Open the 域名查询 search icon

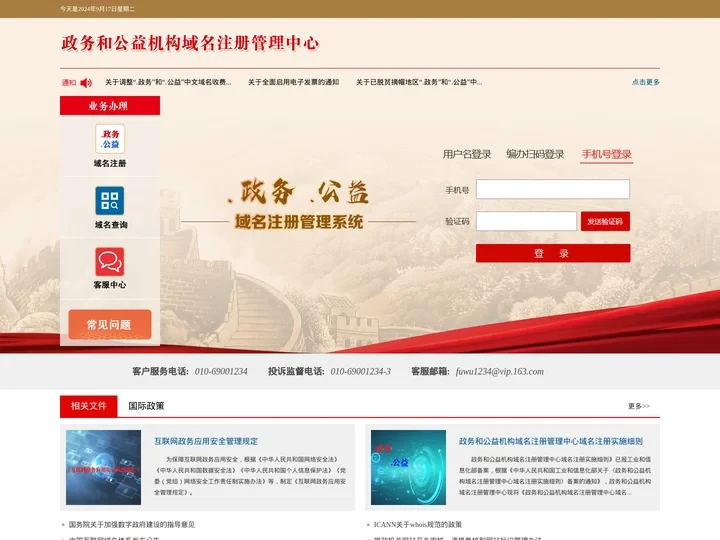point(110,201)
